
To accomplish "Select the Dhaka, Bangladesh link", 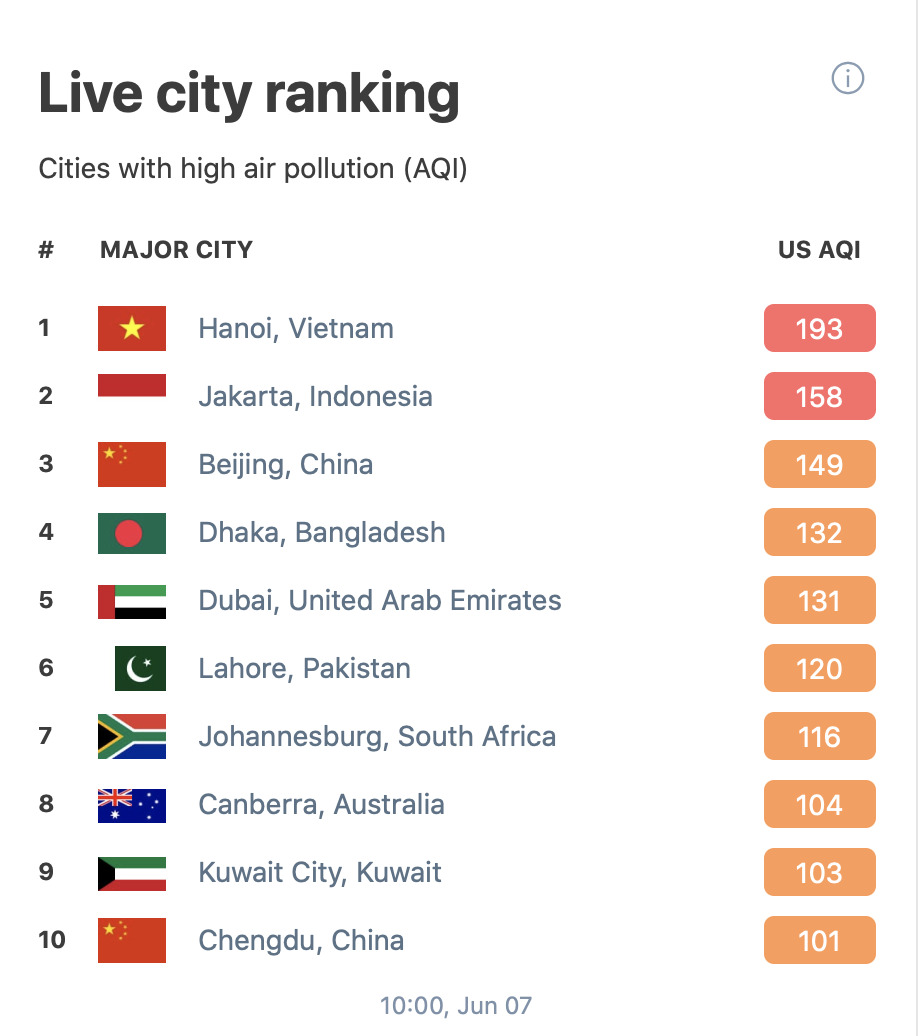I will (x=322, y=532).
